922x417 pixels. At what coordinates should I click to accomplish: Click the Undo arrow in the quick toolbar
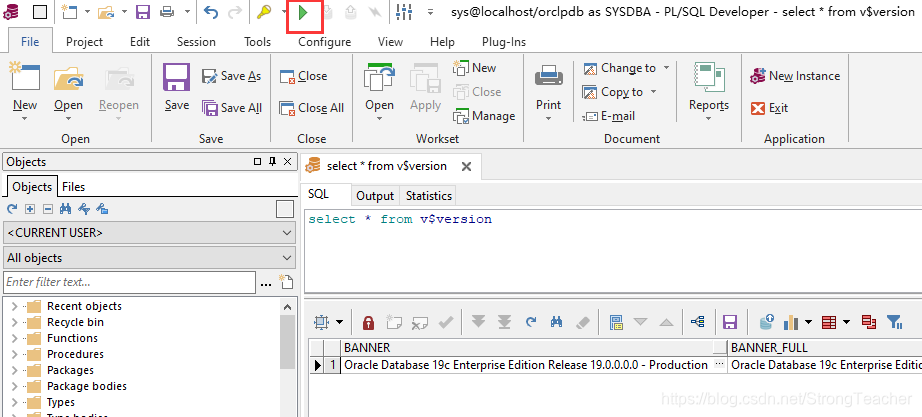[211, 12]
